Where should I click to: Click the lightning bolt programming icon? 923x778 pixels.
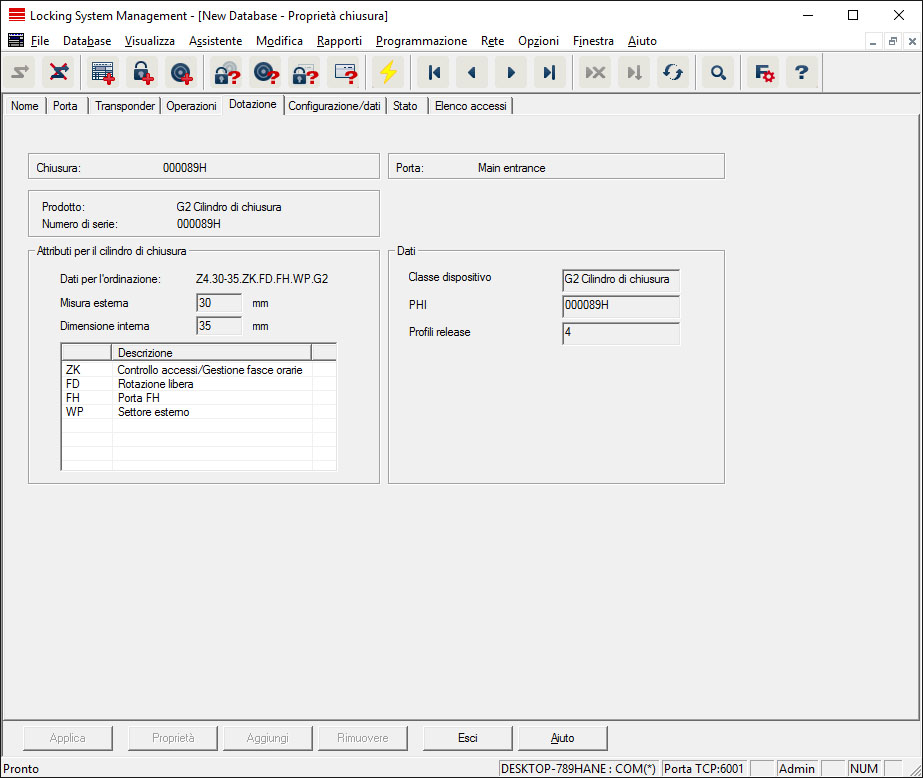(387, 73)
